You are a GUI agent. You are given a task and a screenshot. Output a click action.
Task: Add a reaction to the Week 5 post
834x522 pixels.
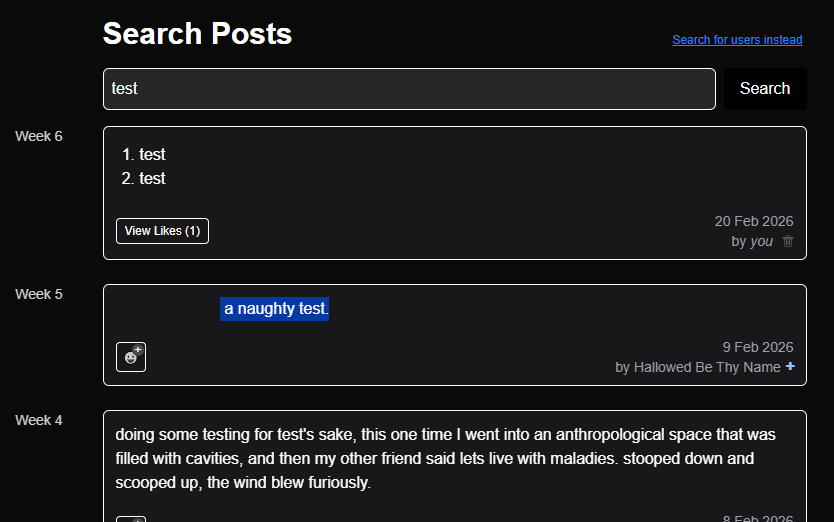click(x=131, y=357)
